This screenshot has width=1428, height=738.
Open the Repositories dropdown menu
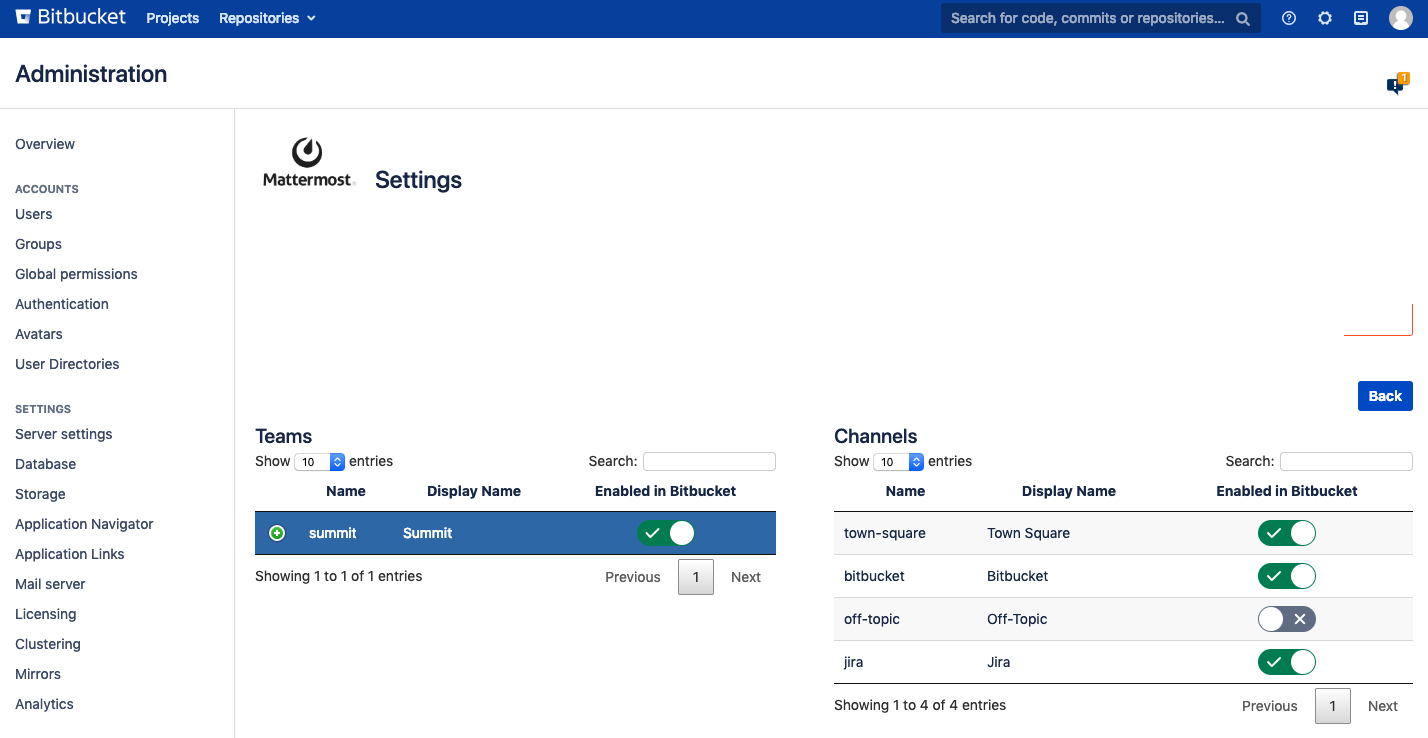tap(267, 18)
